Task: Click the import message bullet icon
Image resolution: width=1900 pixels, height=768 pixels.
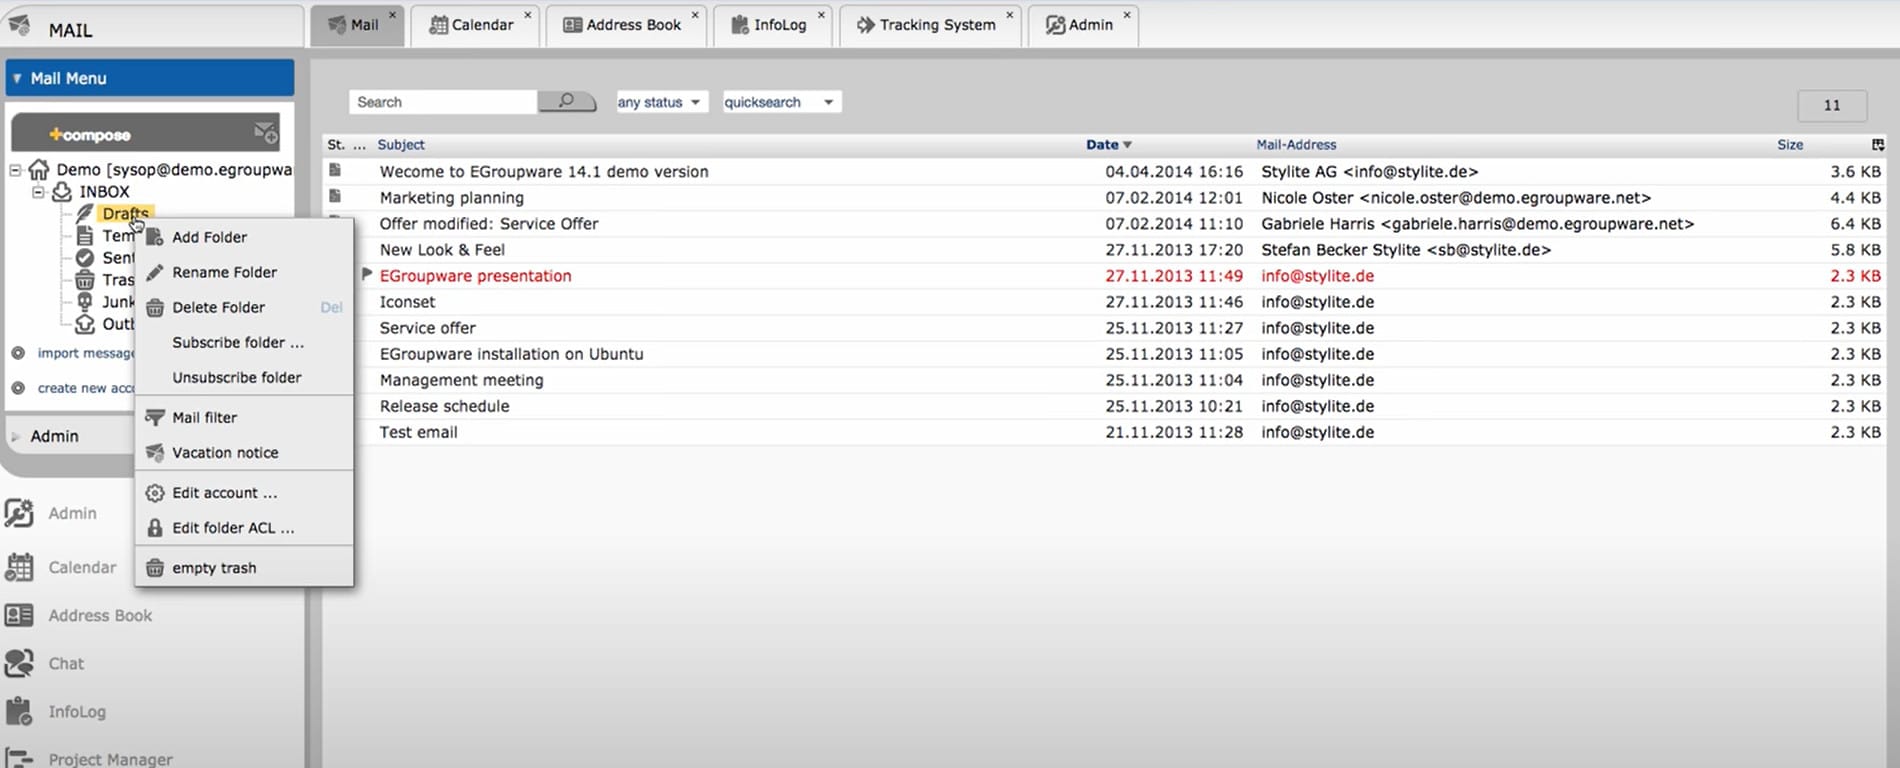Action: pos(18,353)
